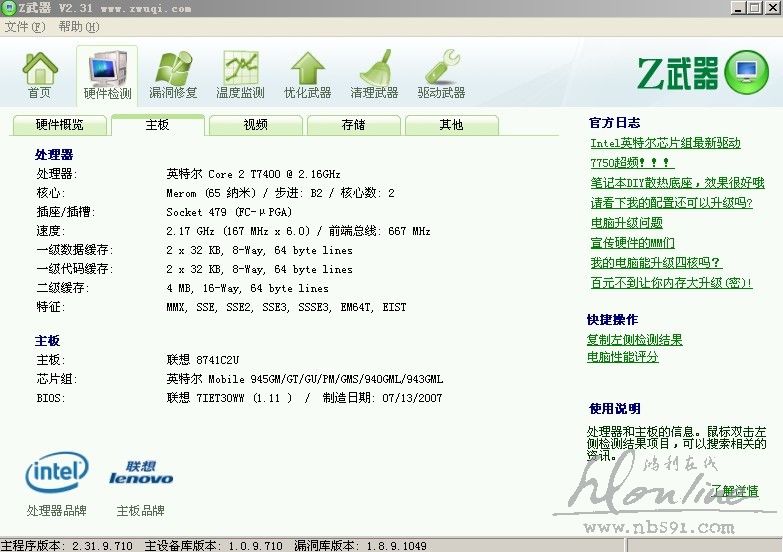The height and width of the screenshot is (552, 783).
Task: Open the 宣传硬件的MM们 link
Action: click(632, 243)
